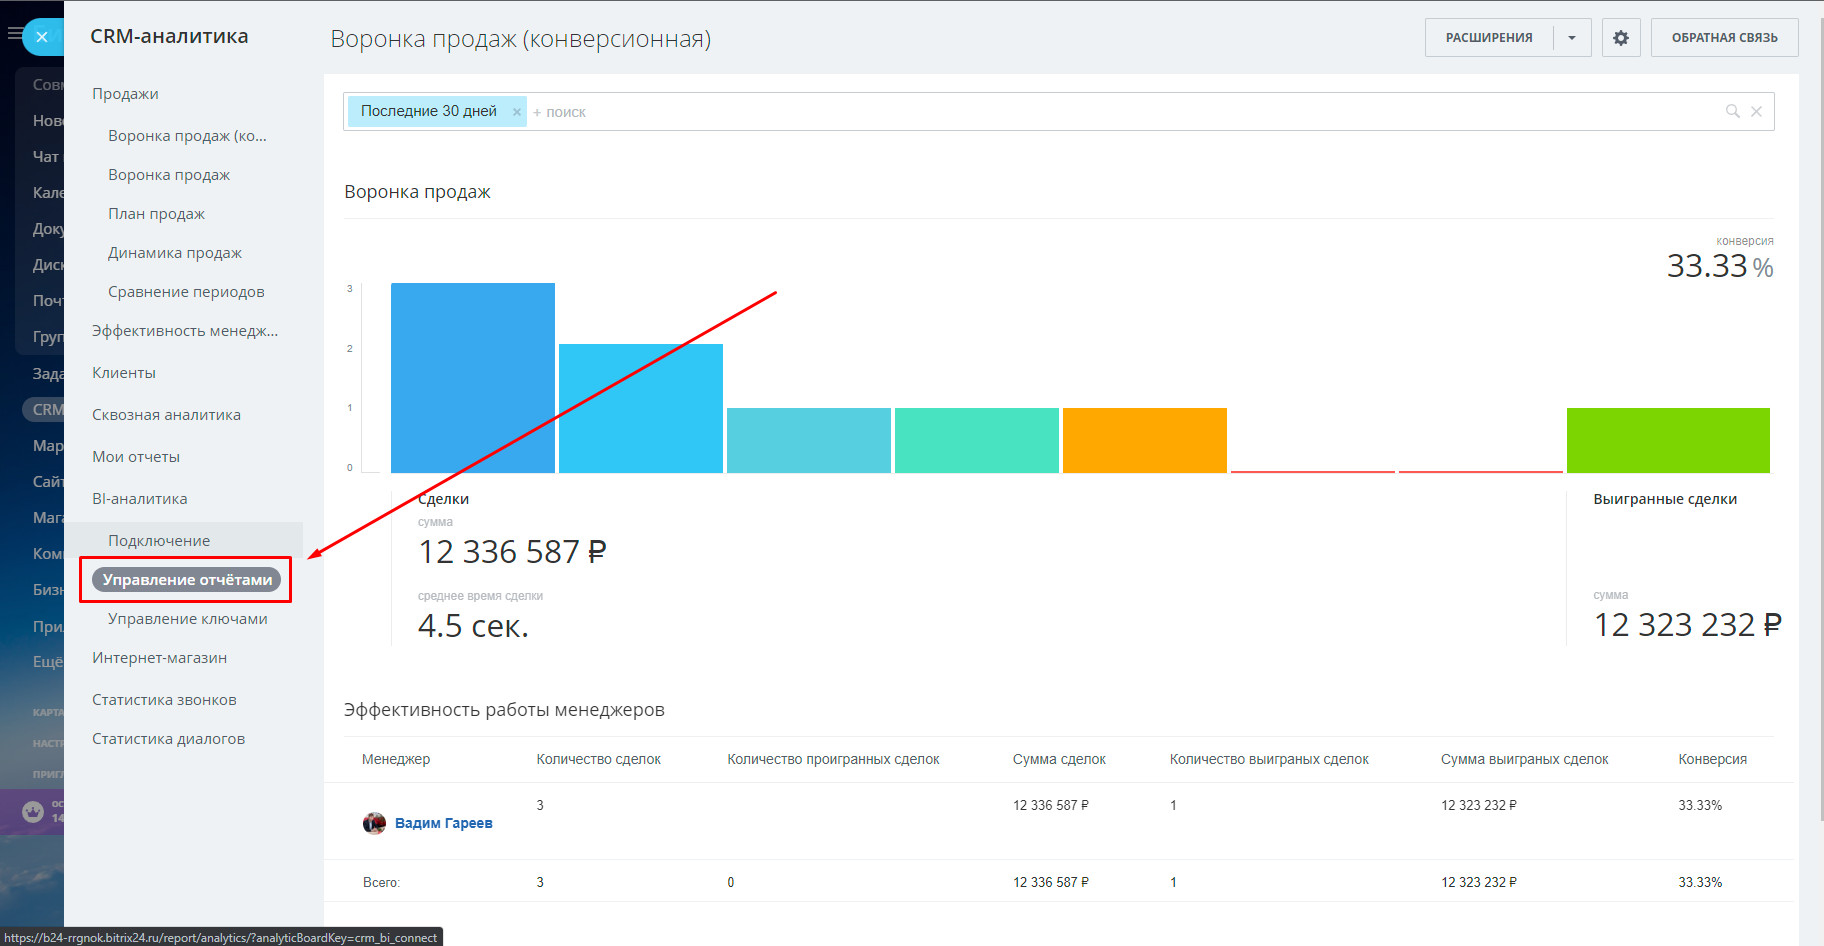The height and width of the screenshot is (946, 1824).
Task: Click the crown icon in left sidebar
Action: (32, 811)
